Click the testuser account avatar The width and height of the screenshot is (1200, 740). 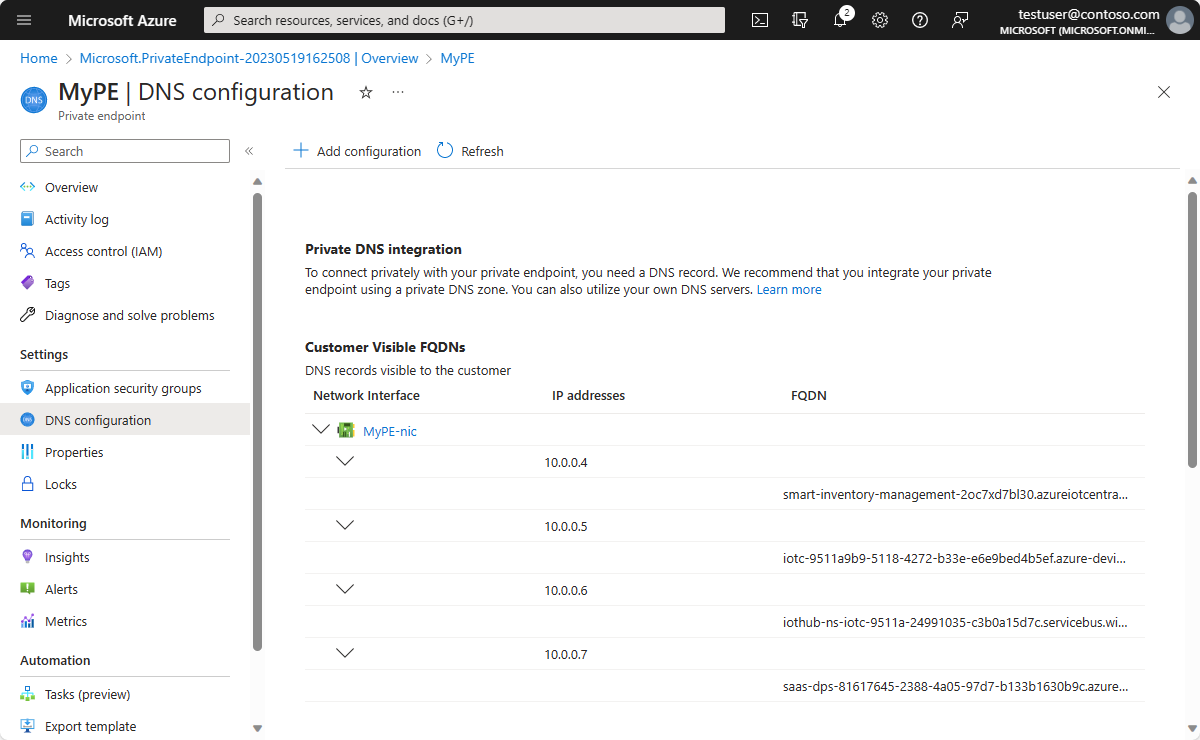pos(1178,19)
